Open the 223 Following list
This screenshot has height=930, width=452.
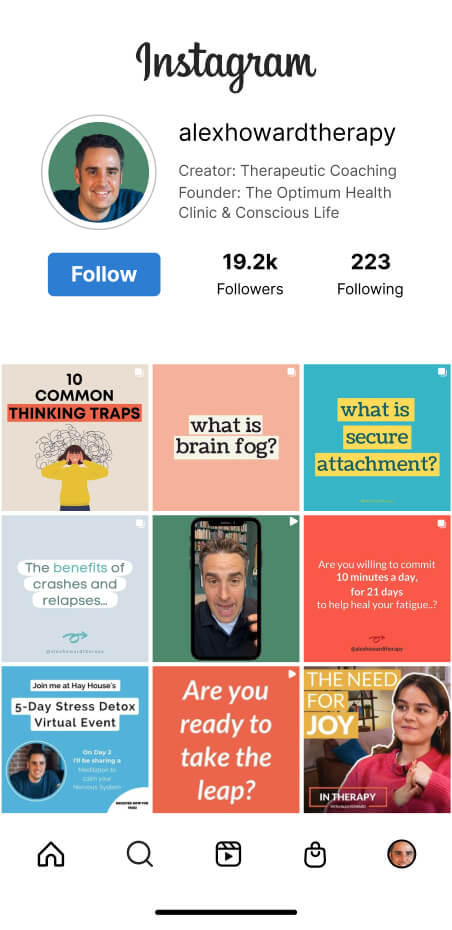pyautogui.click(x=370, y=274)
